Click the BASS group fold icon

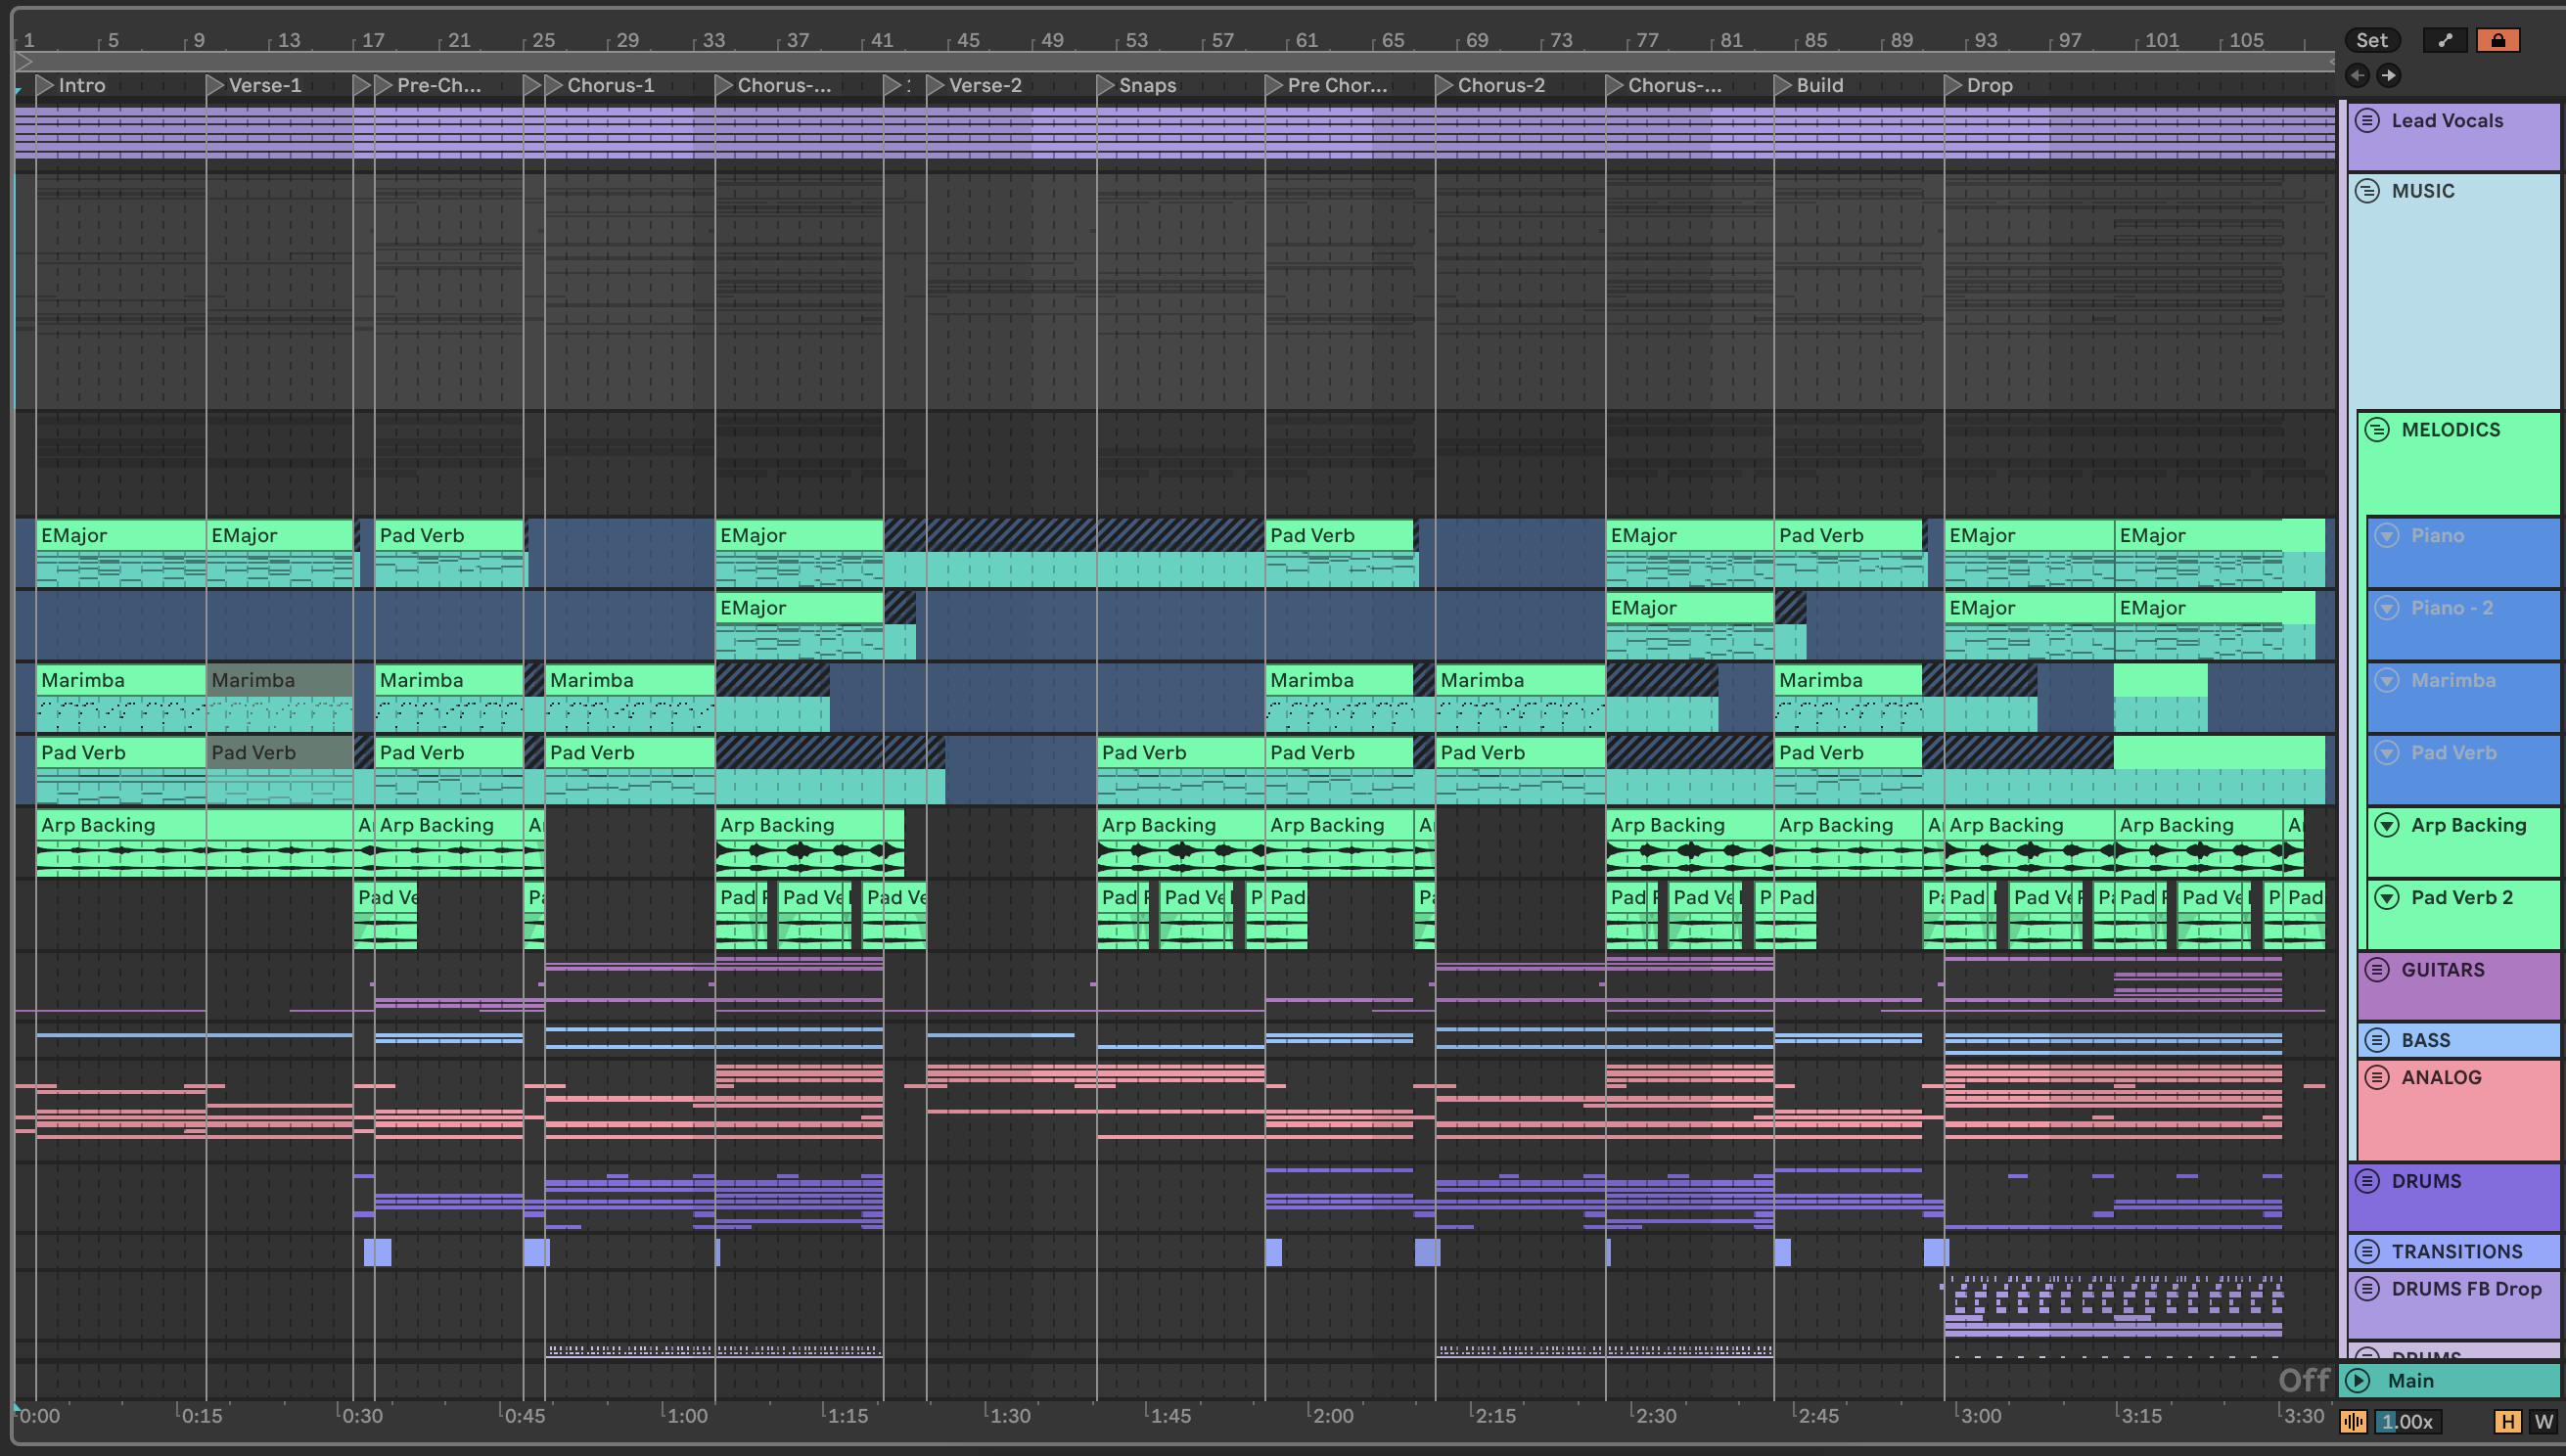pos(2377,1040)
